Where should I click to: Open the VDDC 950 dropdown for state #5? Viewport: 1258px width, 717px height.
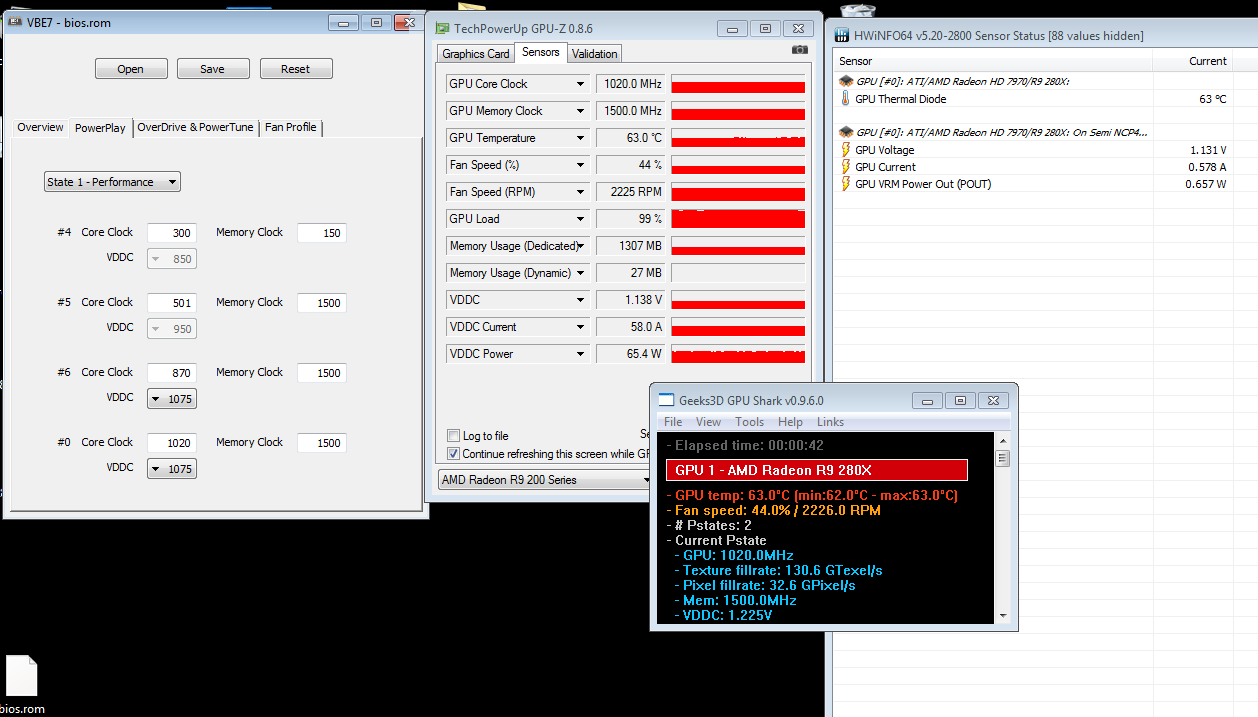click(172, 329)
